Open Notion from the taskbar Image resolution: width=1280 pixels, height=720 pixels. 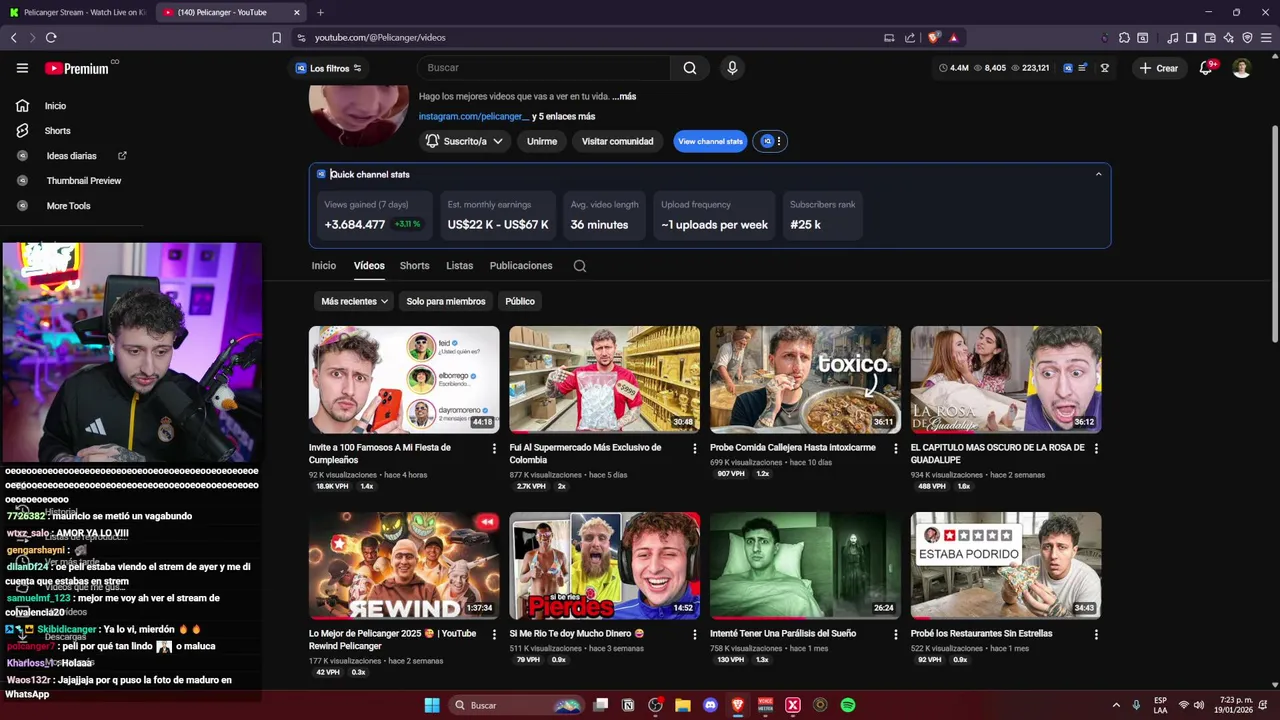(628, 705)
